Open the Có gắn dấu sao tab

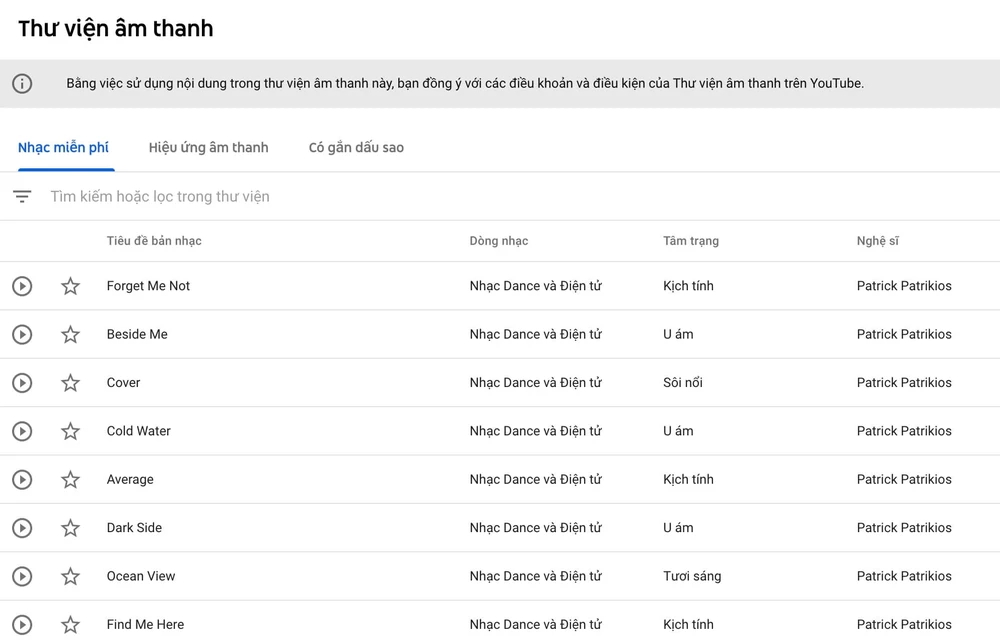click(x=356, y=147)
